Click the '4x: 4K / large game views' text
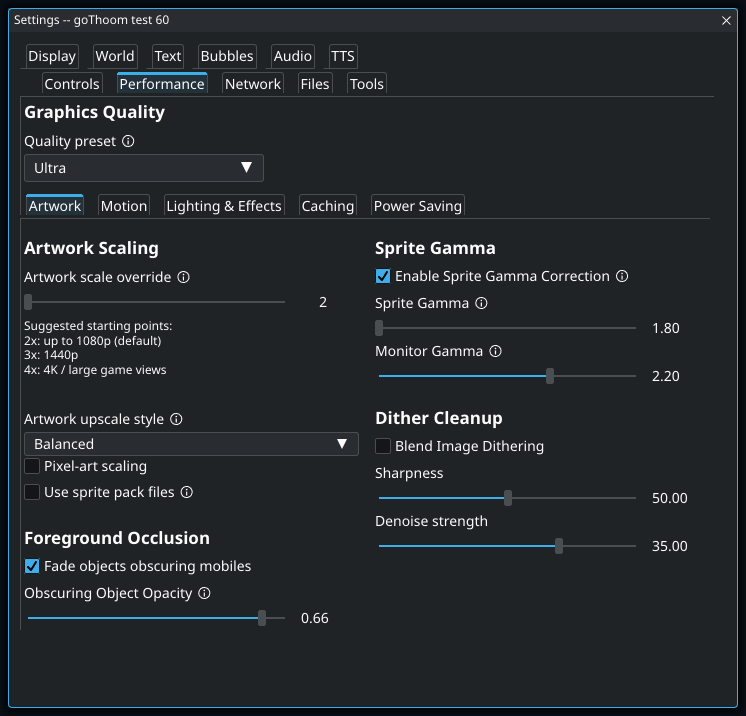746x716 pixels. [95, 370]
